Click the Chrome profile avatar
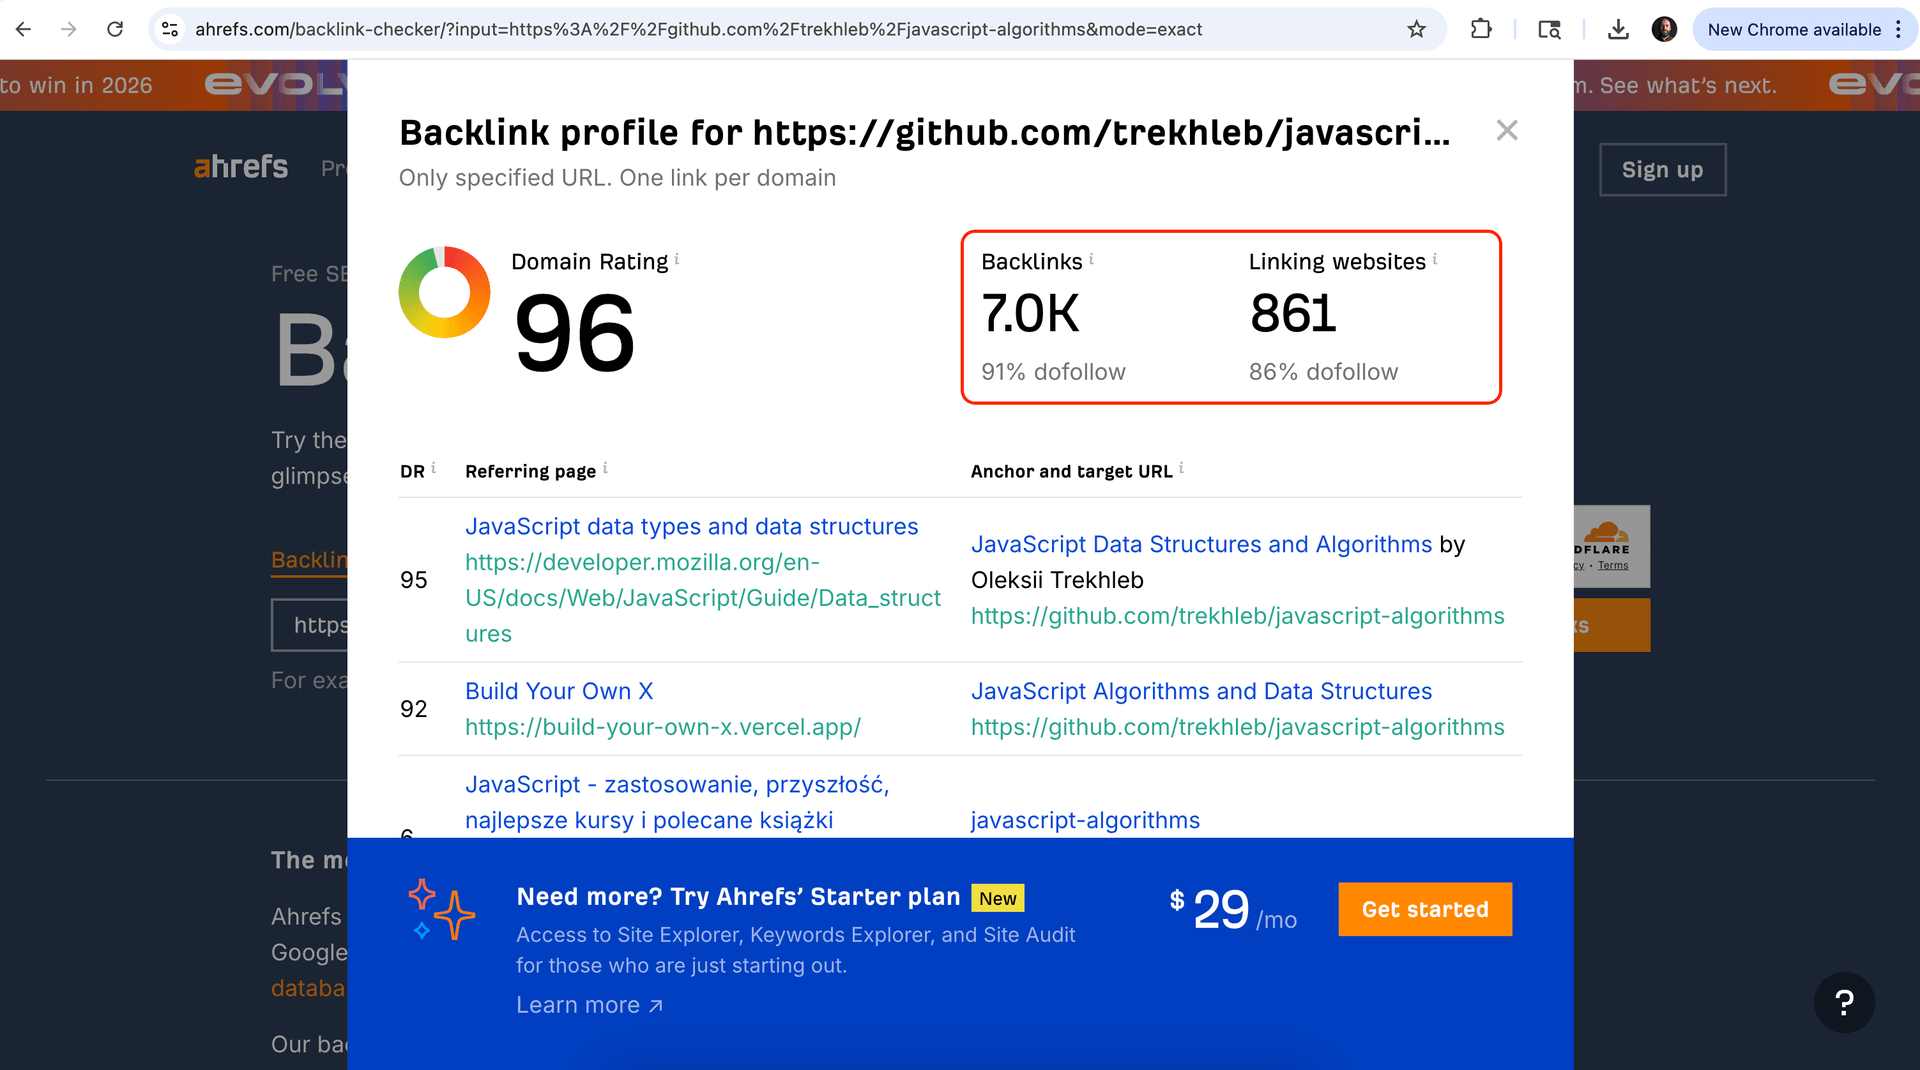 pos(1664,29)
